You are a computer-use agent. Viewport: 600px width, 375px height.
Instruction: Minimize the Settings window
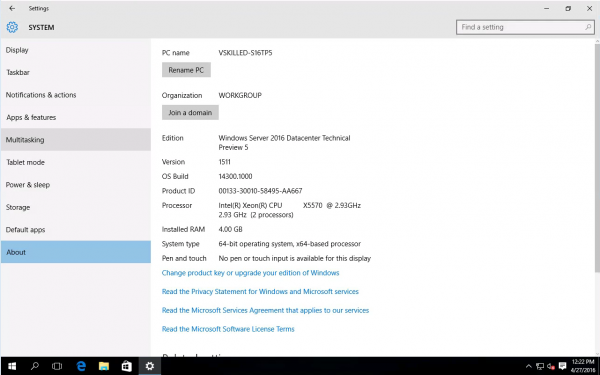coord(546,8)
